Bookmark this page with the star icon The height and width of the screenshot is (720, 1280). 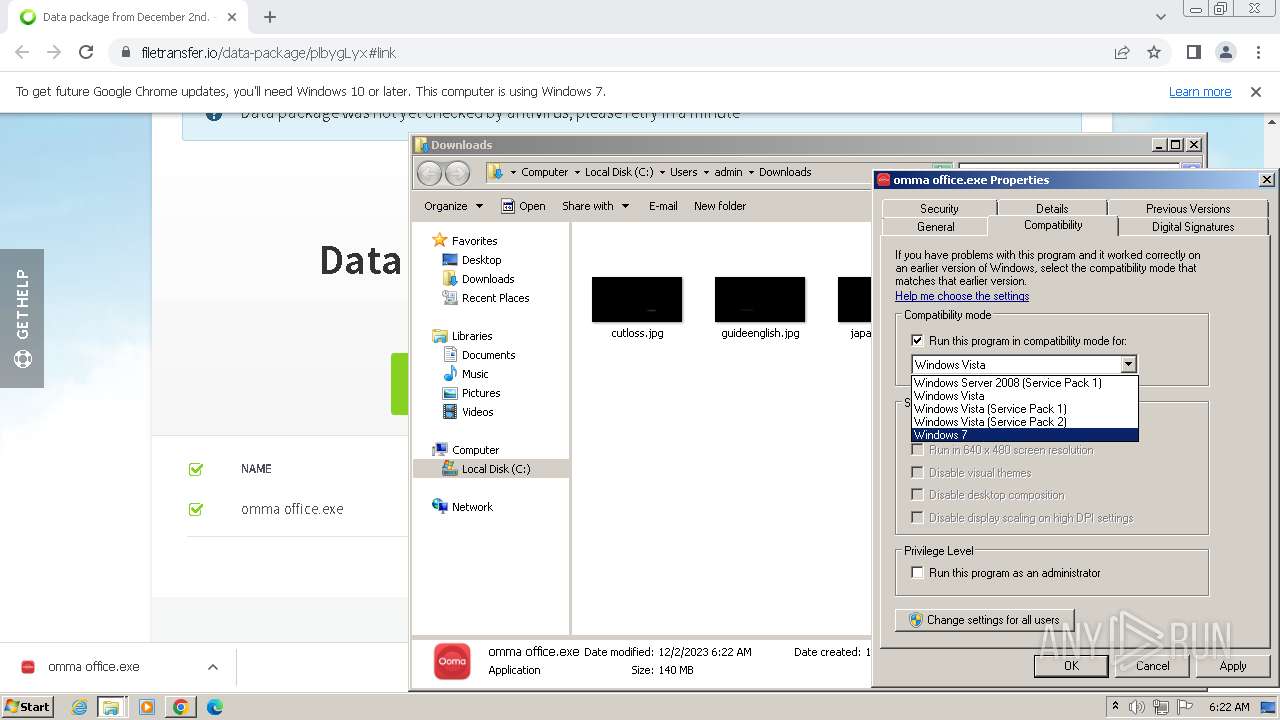(1154, 52)
